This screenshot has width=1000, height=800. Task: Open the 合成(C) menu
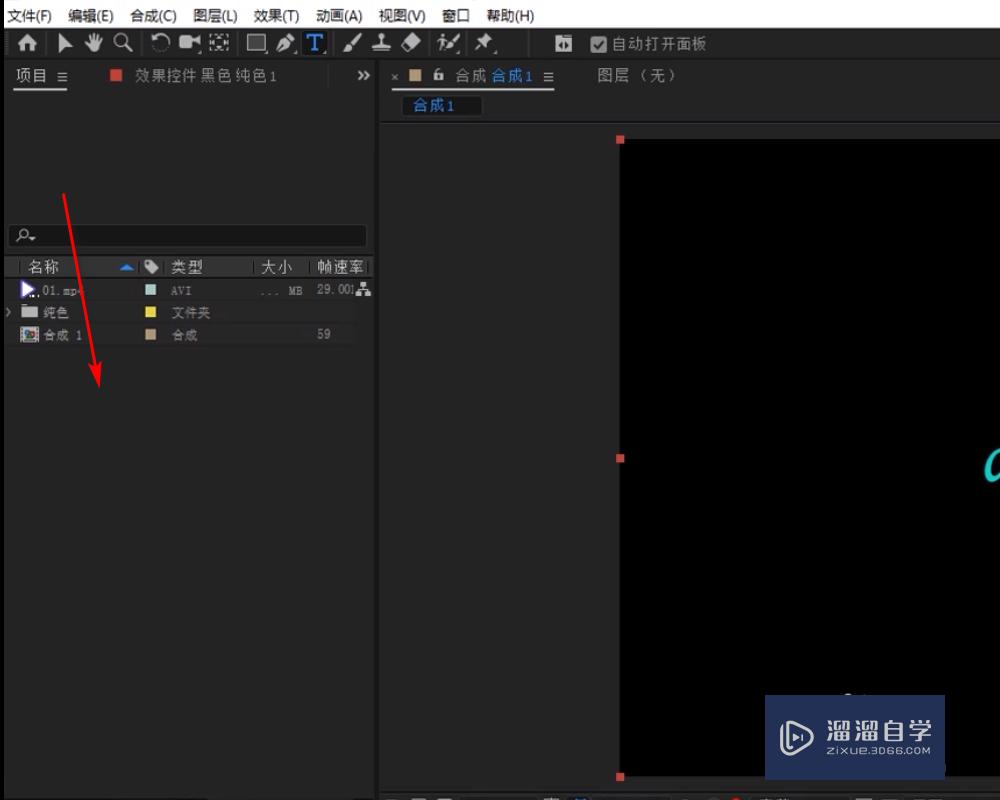click(153, 15)
